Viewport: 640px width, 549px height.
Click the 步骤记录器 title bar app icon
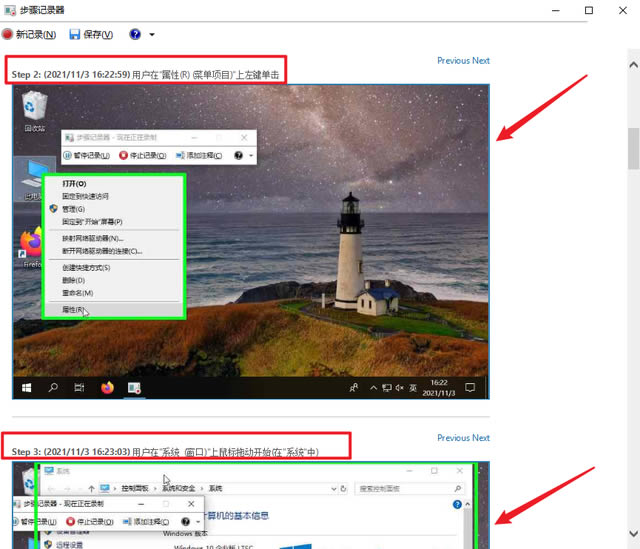point(10,10)
